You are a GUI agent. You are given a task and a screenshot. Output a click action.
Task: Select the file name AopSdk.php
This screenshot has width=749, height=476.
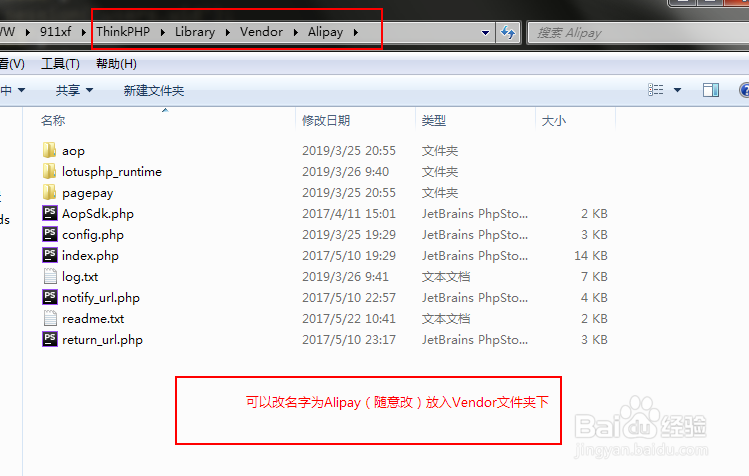(98, 214)
